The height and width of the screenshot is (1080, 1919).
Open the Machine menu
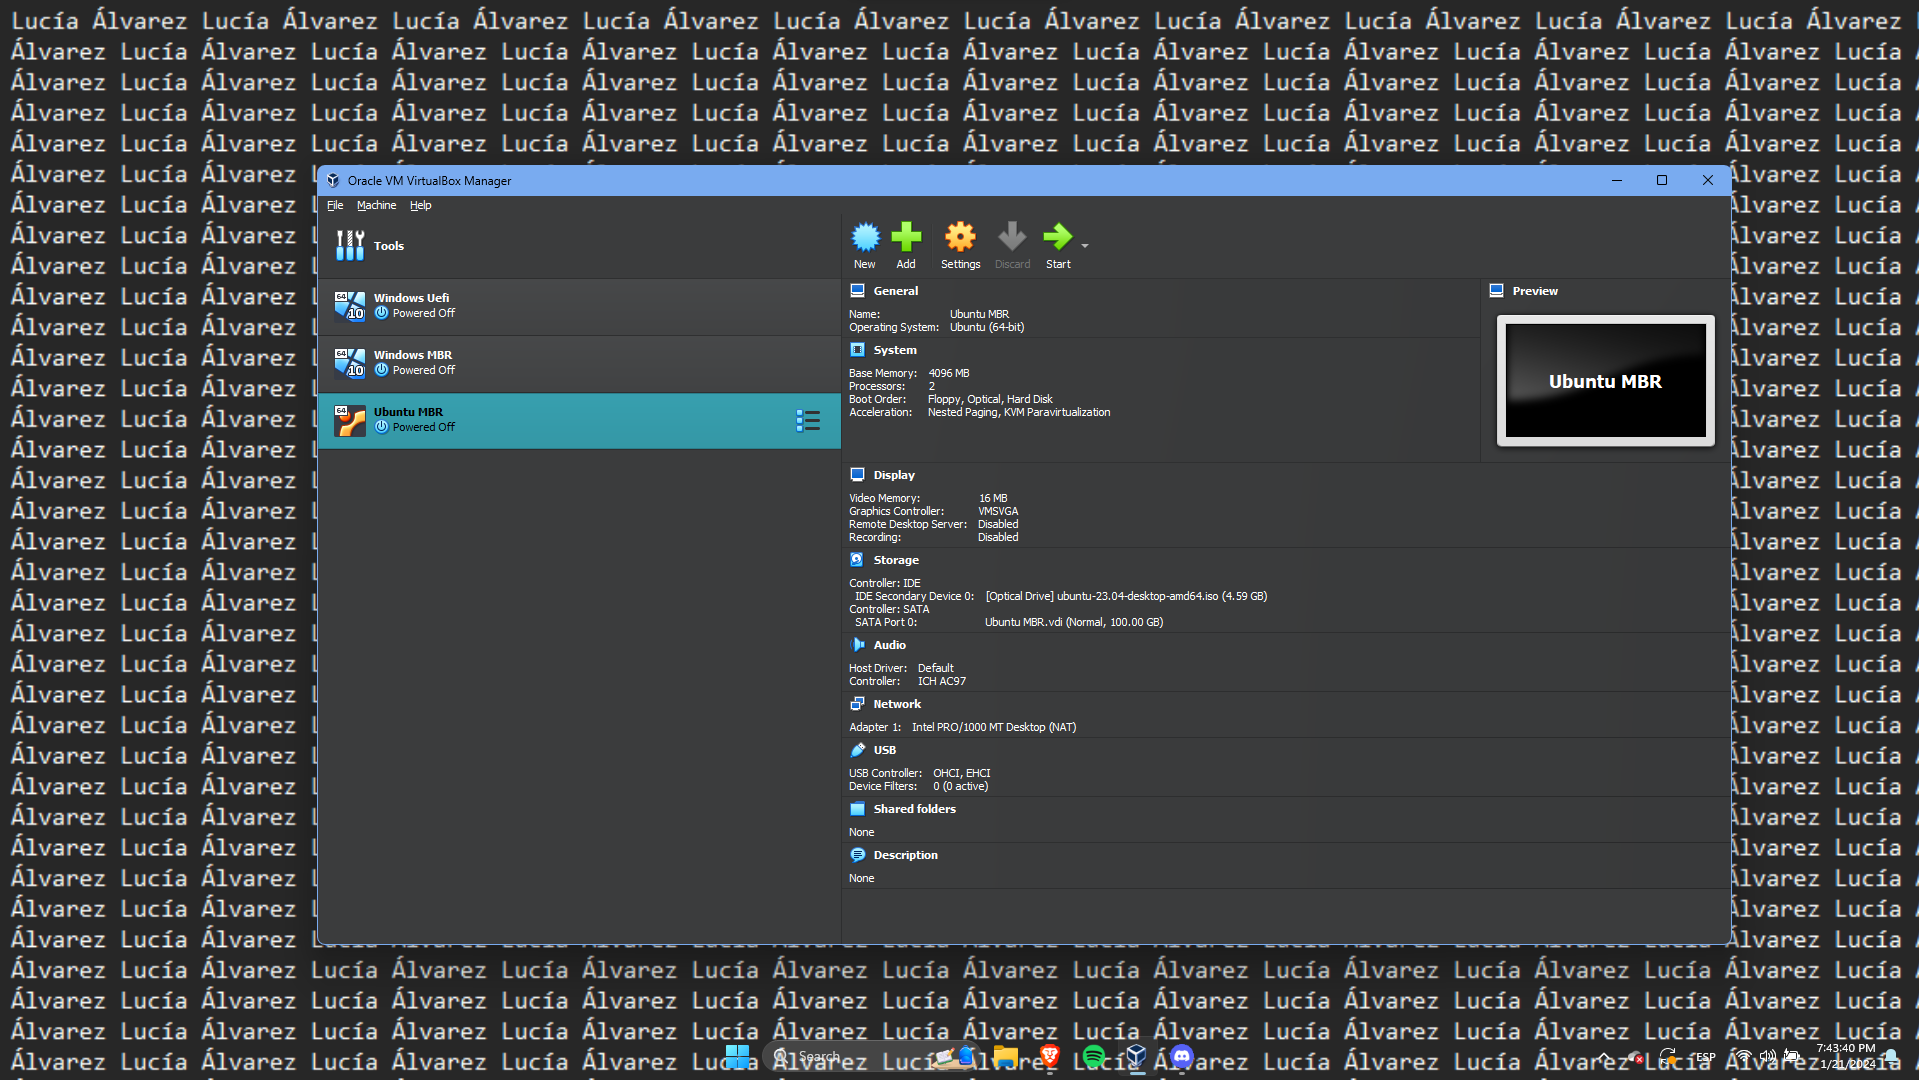[376, 205]
